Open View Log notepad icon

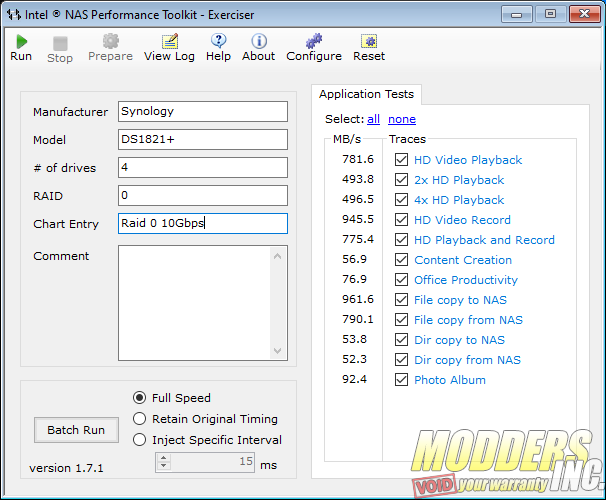pyautogui.click(x=170, y=41)
